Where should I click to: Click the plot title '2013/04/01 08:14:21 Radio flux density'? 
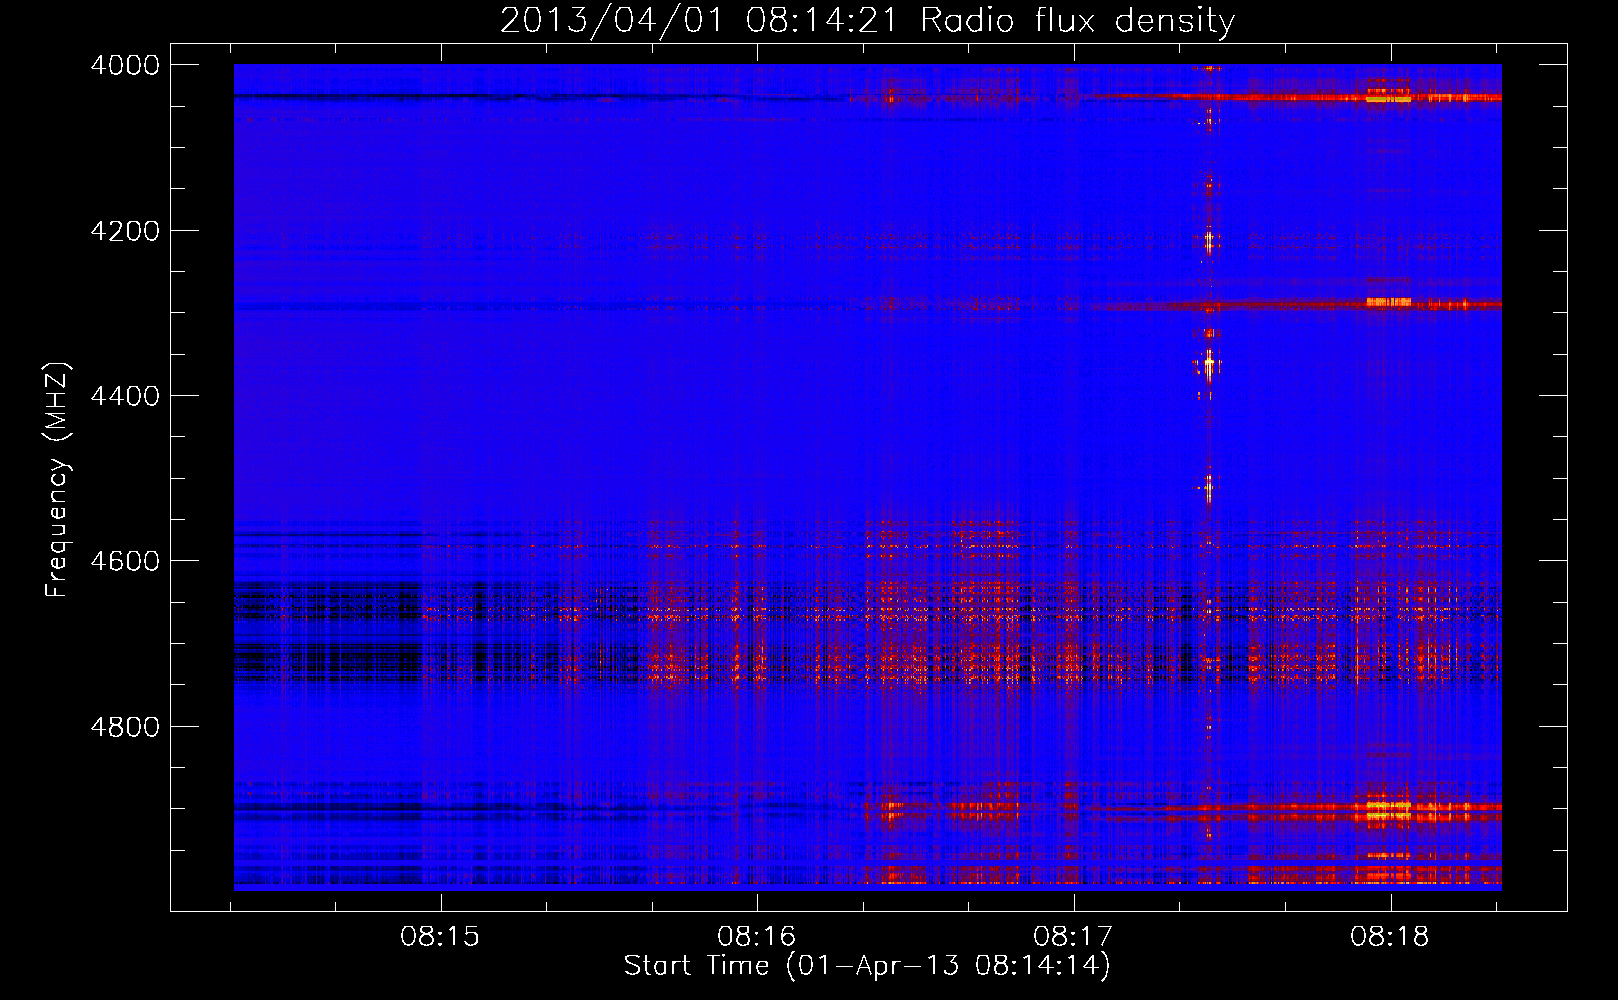click(867, 21)
